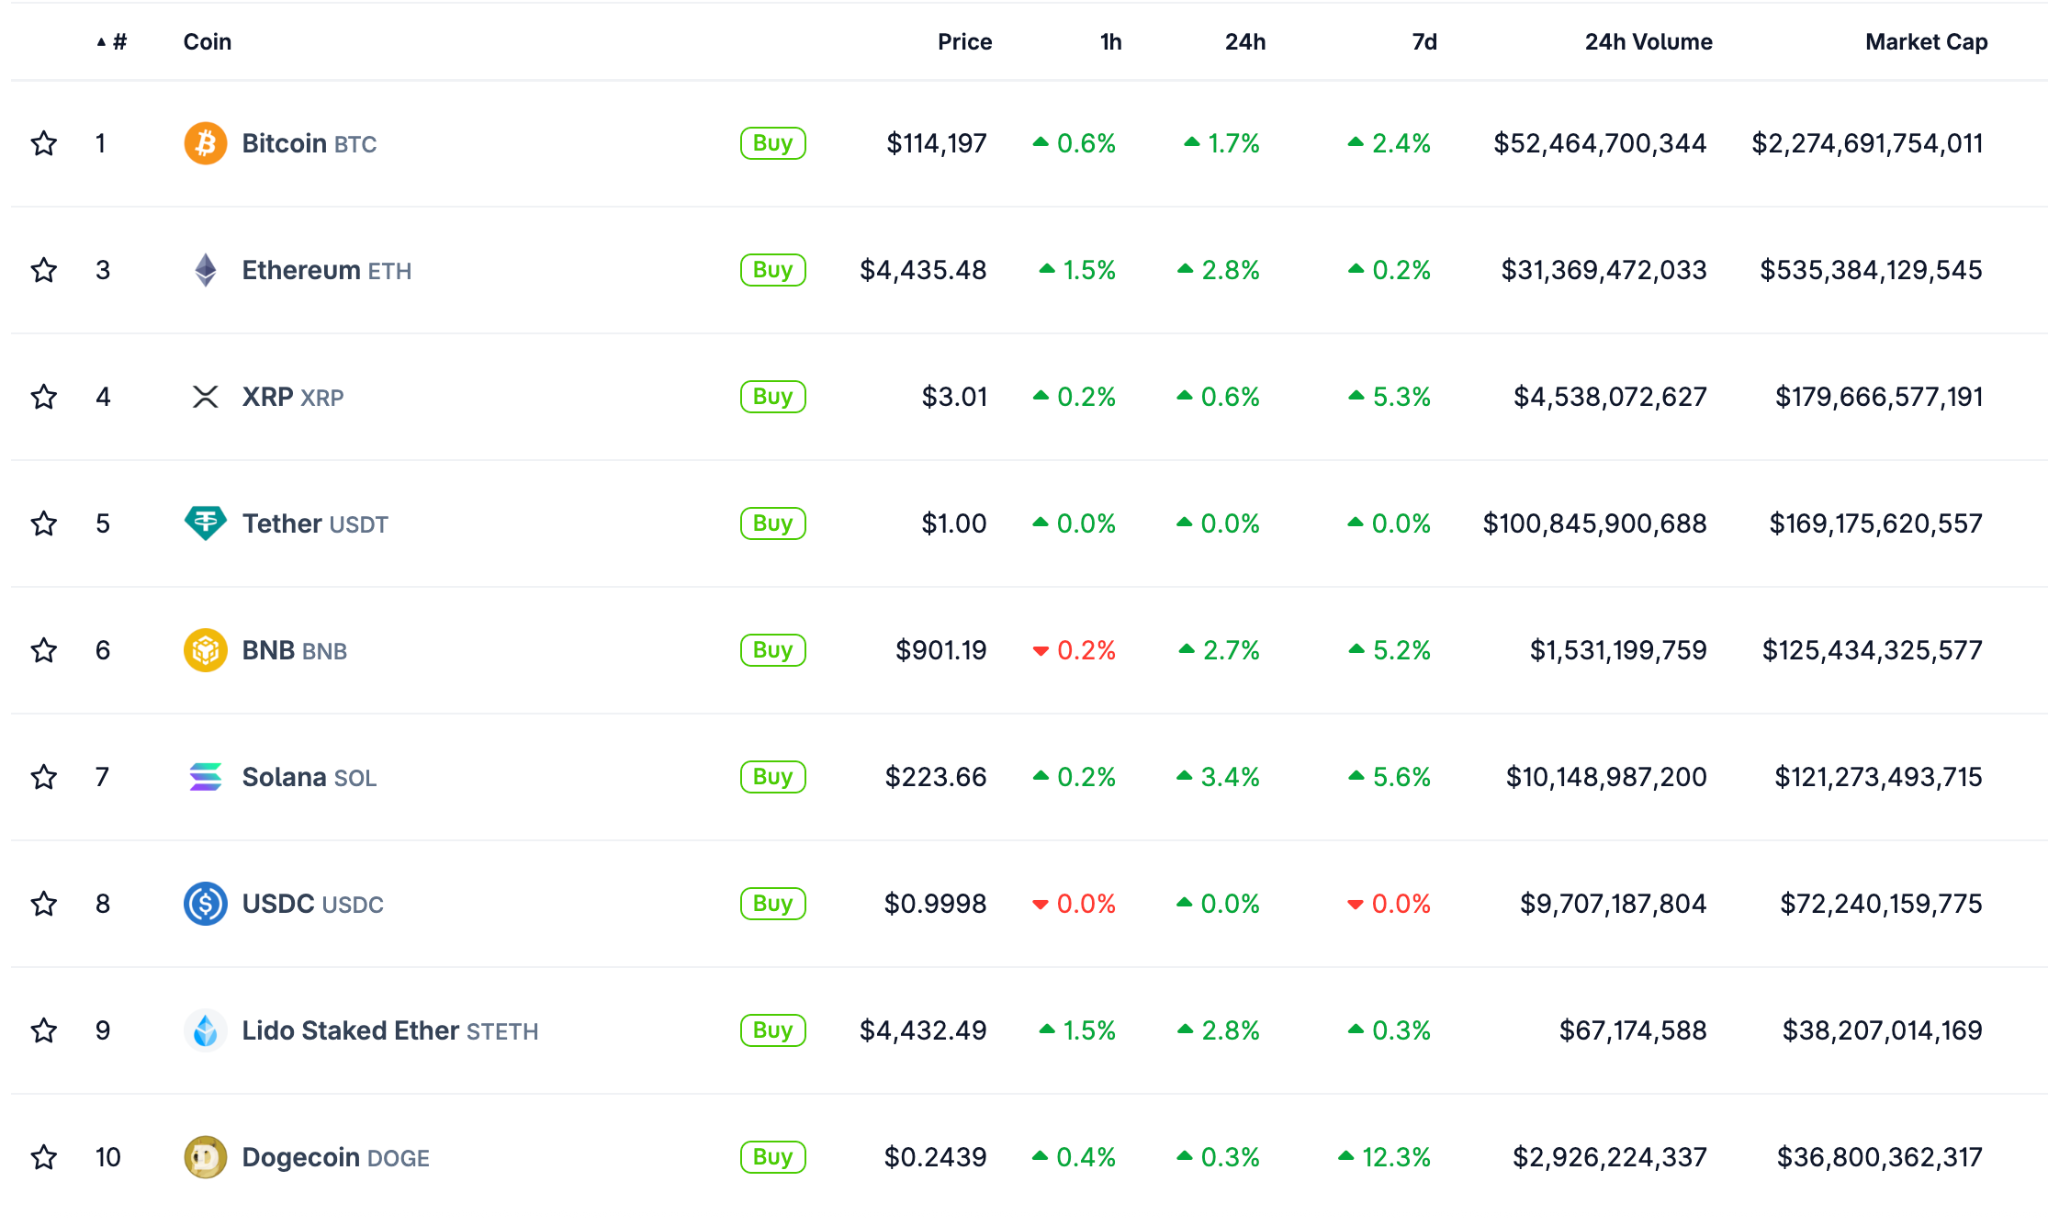Click the XRP logo icon
The image size is (2048, 1218).
pos(205,397)
